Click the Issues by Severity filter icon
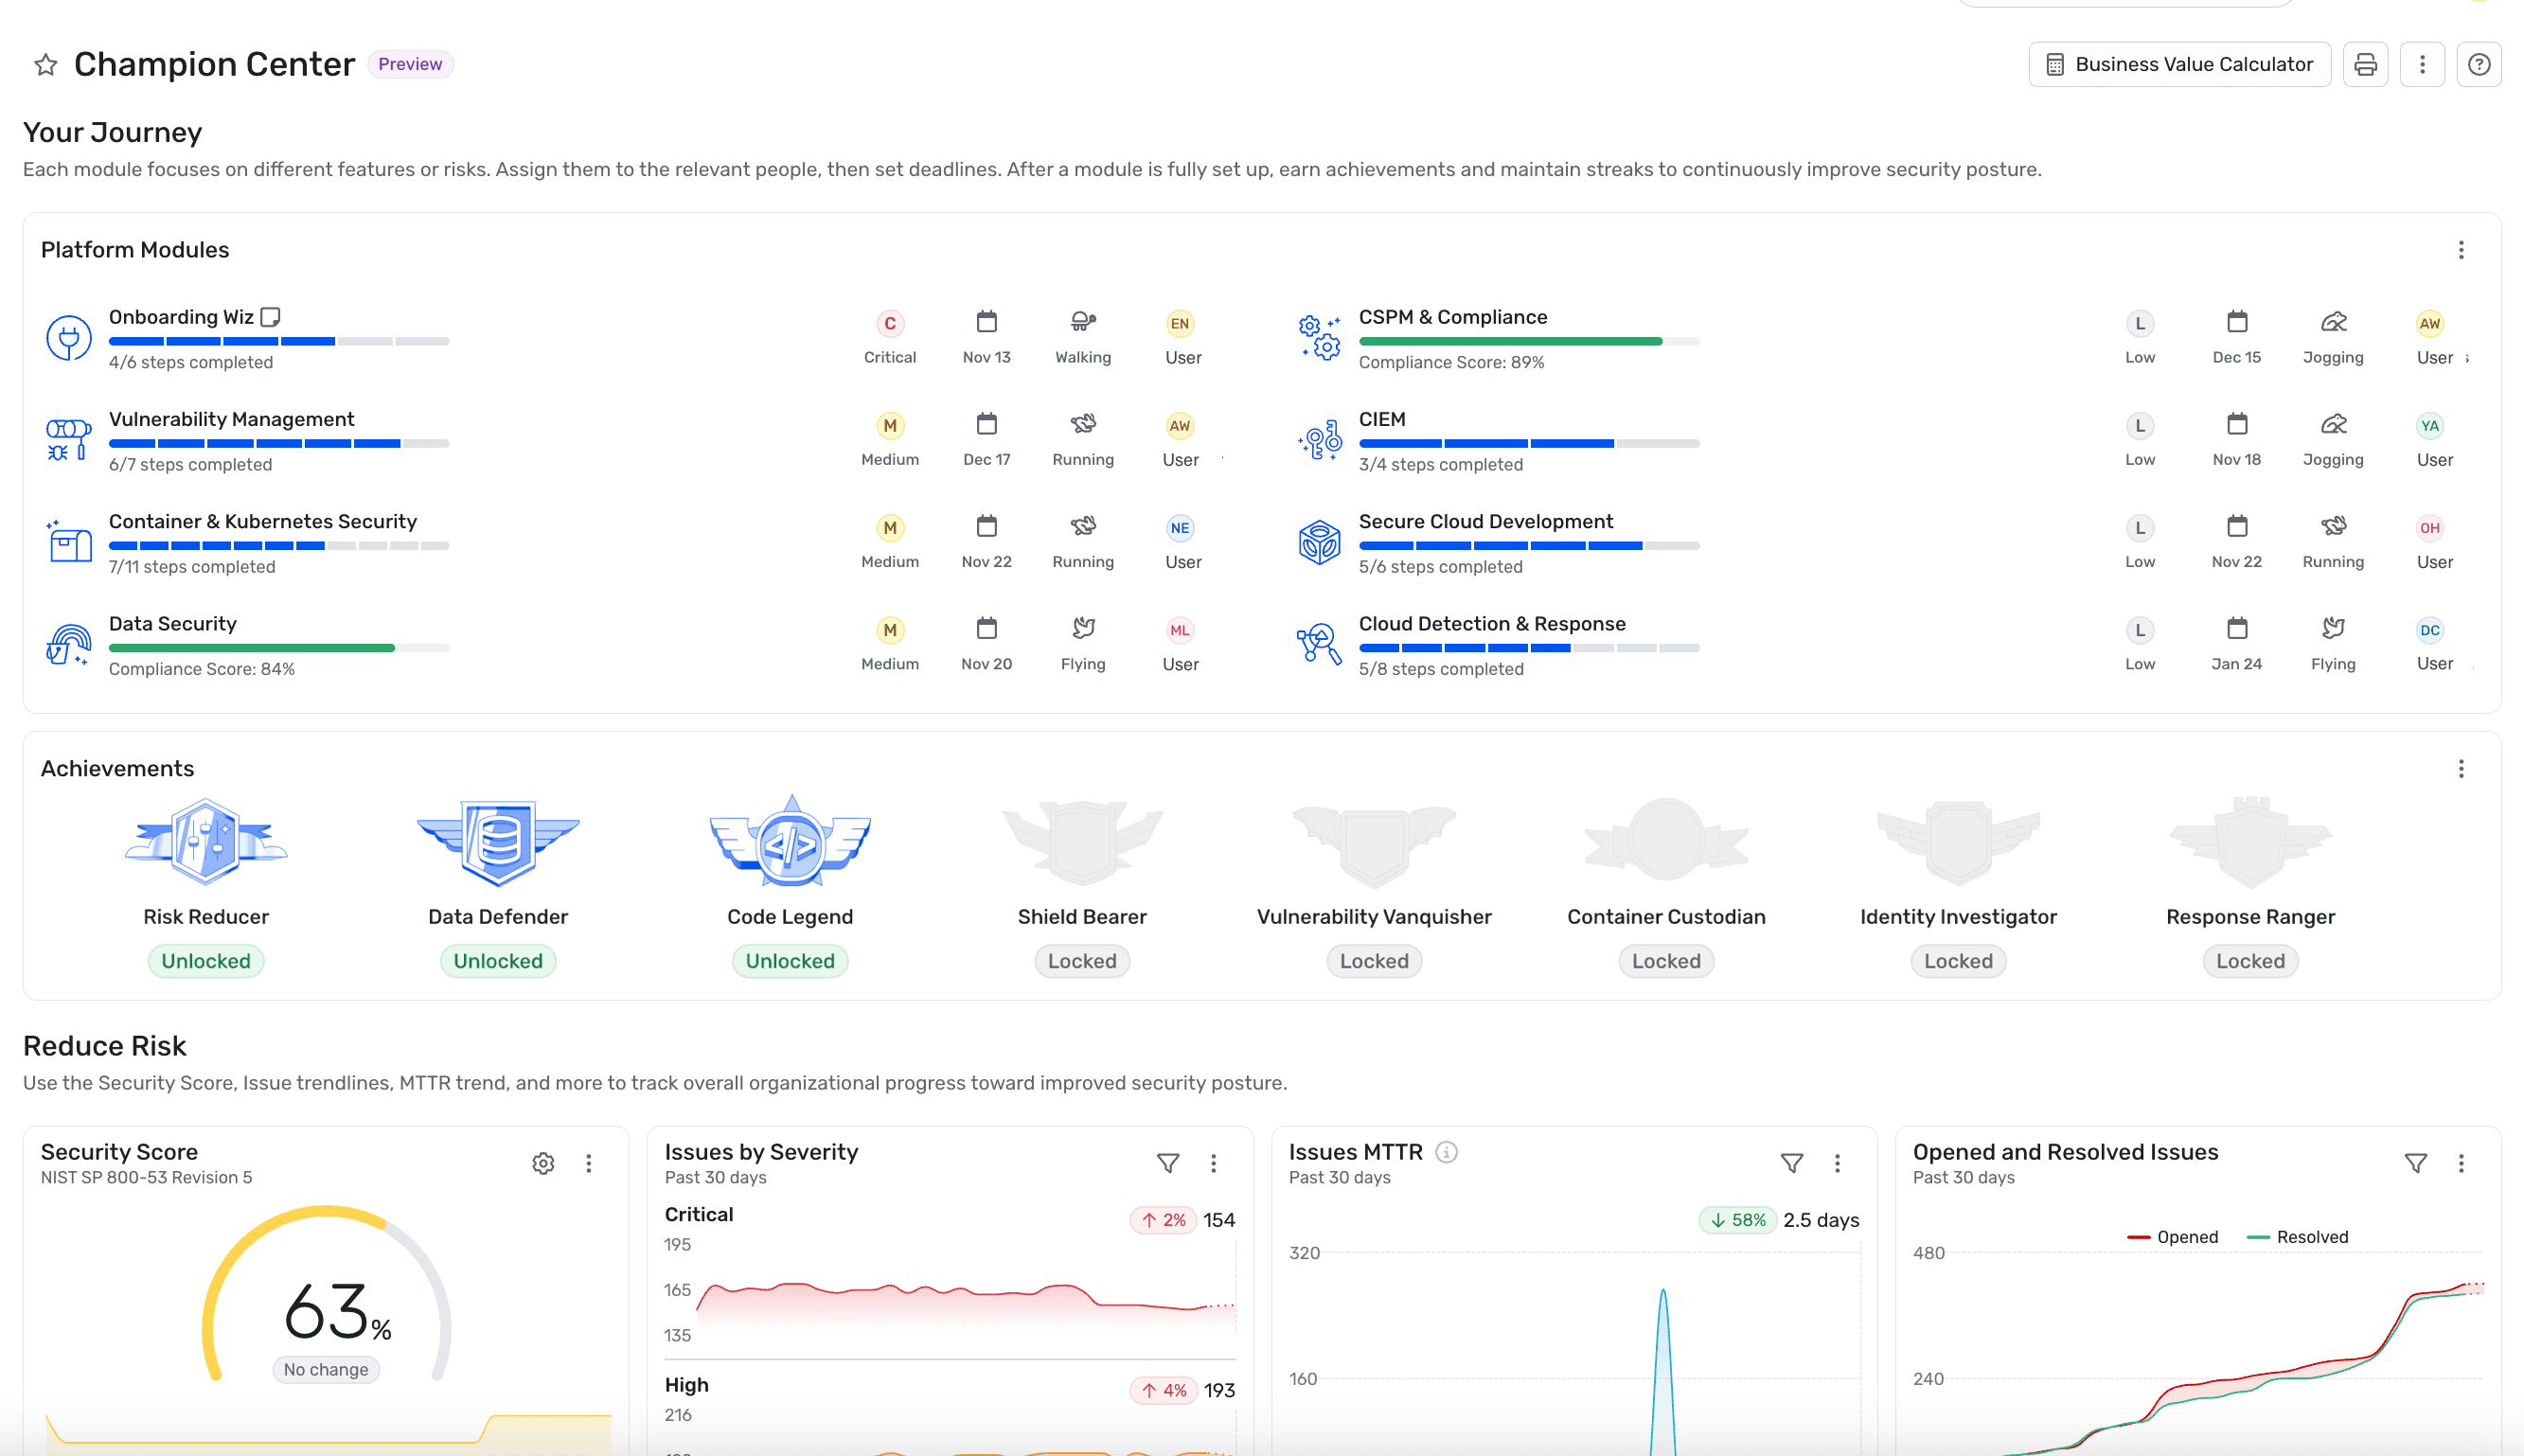2524x1456 pixels. coord(1168,1163)
